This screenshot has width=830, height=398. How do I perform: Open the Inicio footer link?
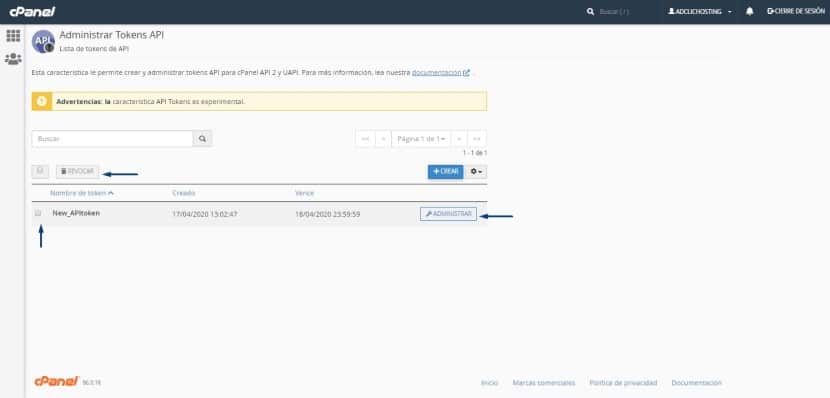pos(489,383)
